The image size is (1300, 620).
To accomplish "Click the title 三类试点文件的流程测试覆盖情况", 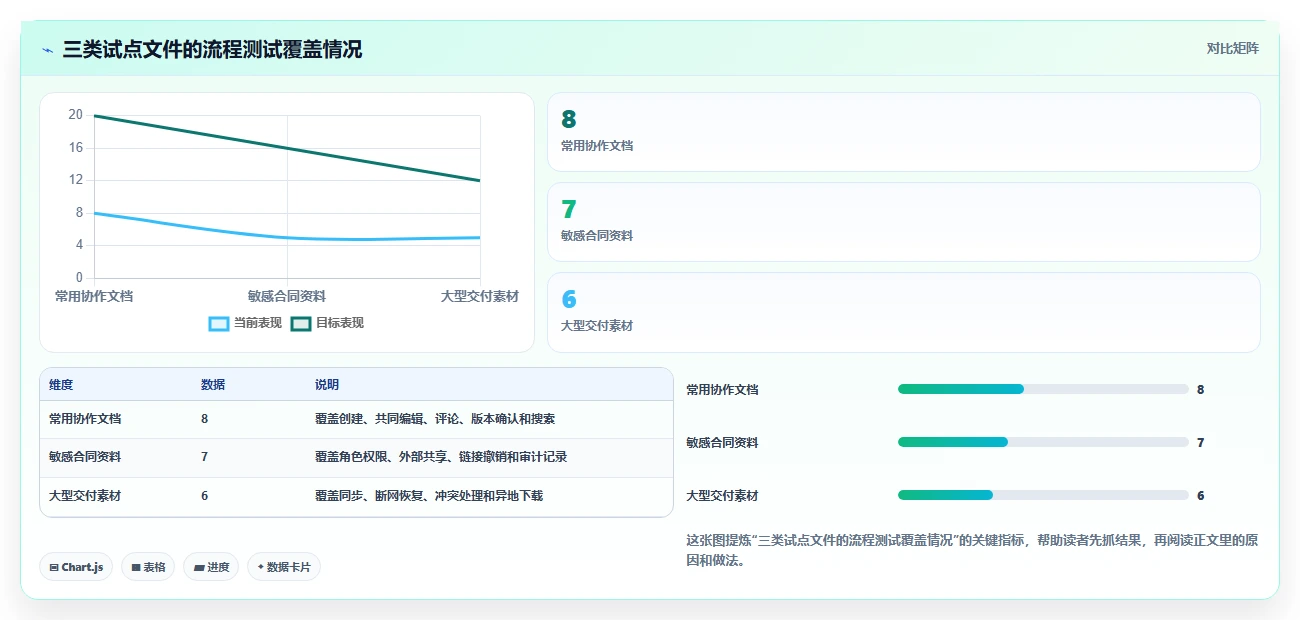I will tap(212, 49).
